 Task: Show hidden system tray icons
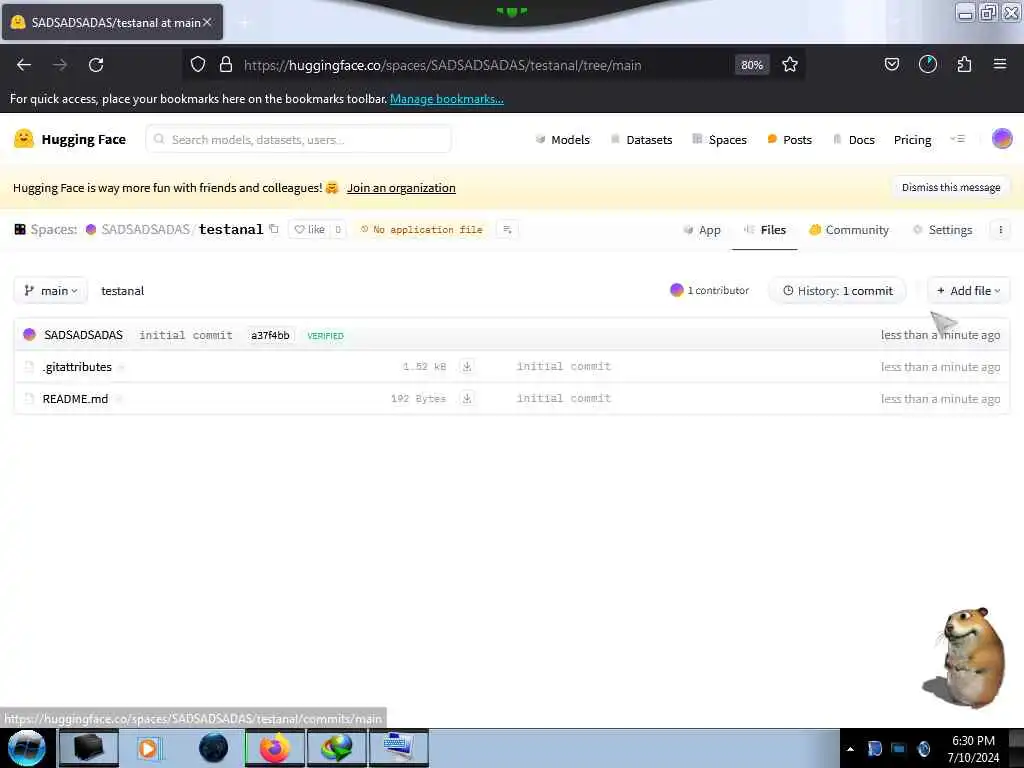coord(850,749)
